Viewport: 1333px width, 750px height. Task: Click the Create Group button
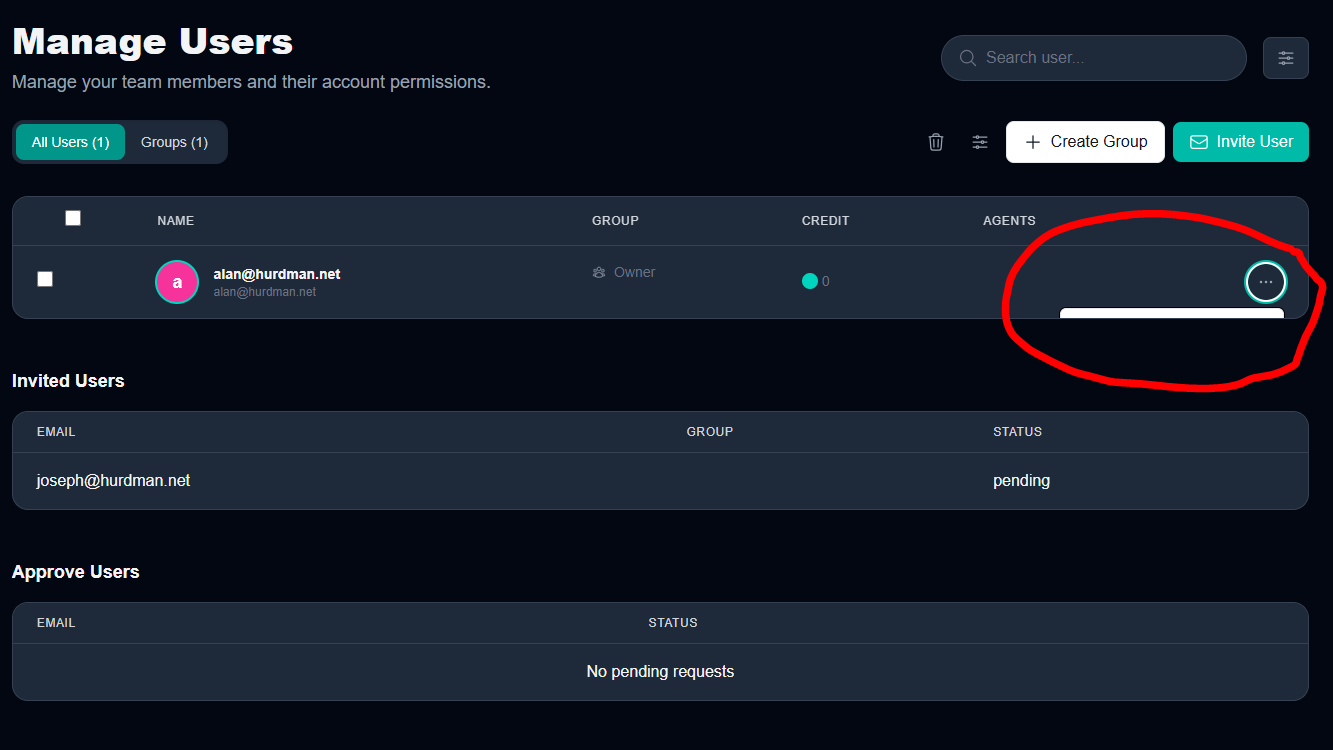[1085, 142]
